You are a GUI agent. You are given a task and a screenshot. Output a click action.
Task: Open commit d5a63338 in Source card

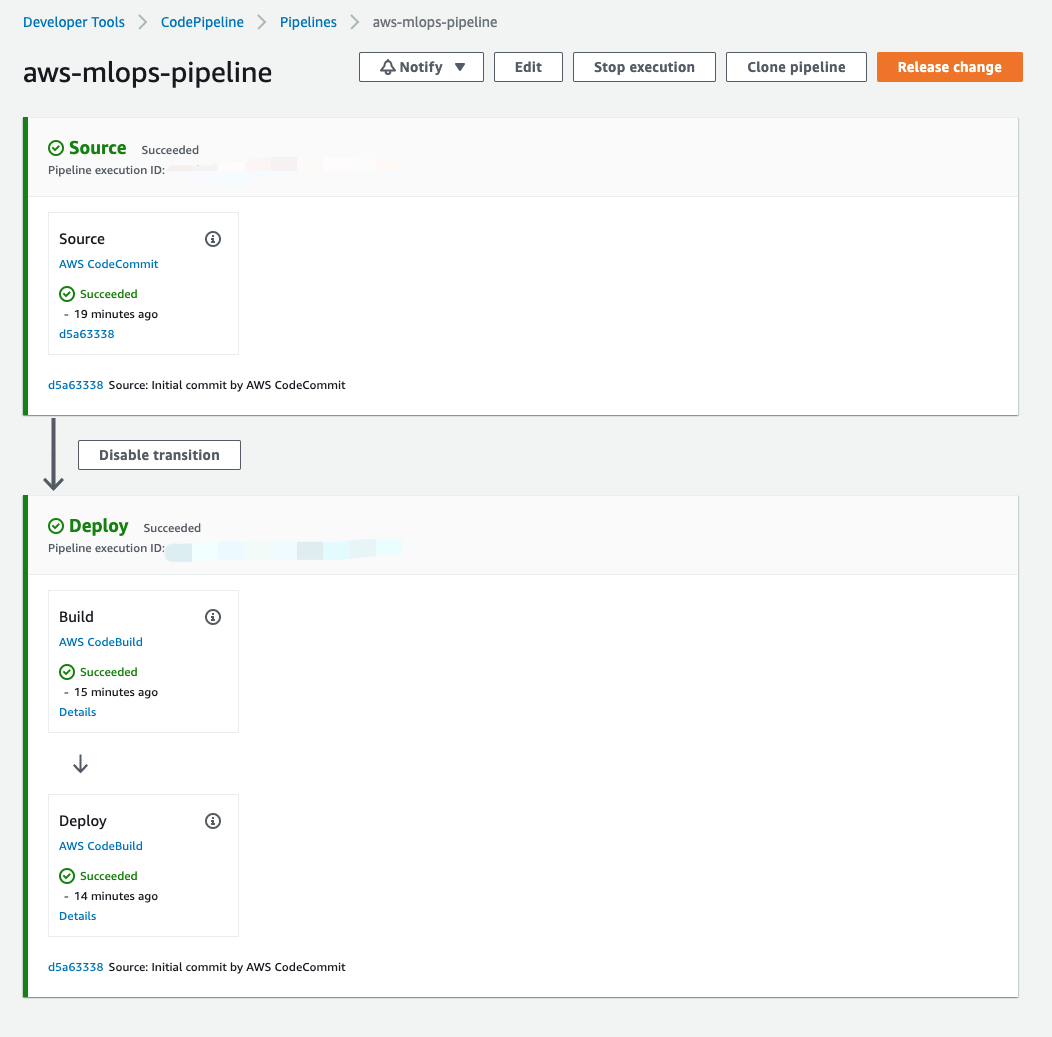click(x=87, y=334)
